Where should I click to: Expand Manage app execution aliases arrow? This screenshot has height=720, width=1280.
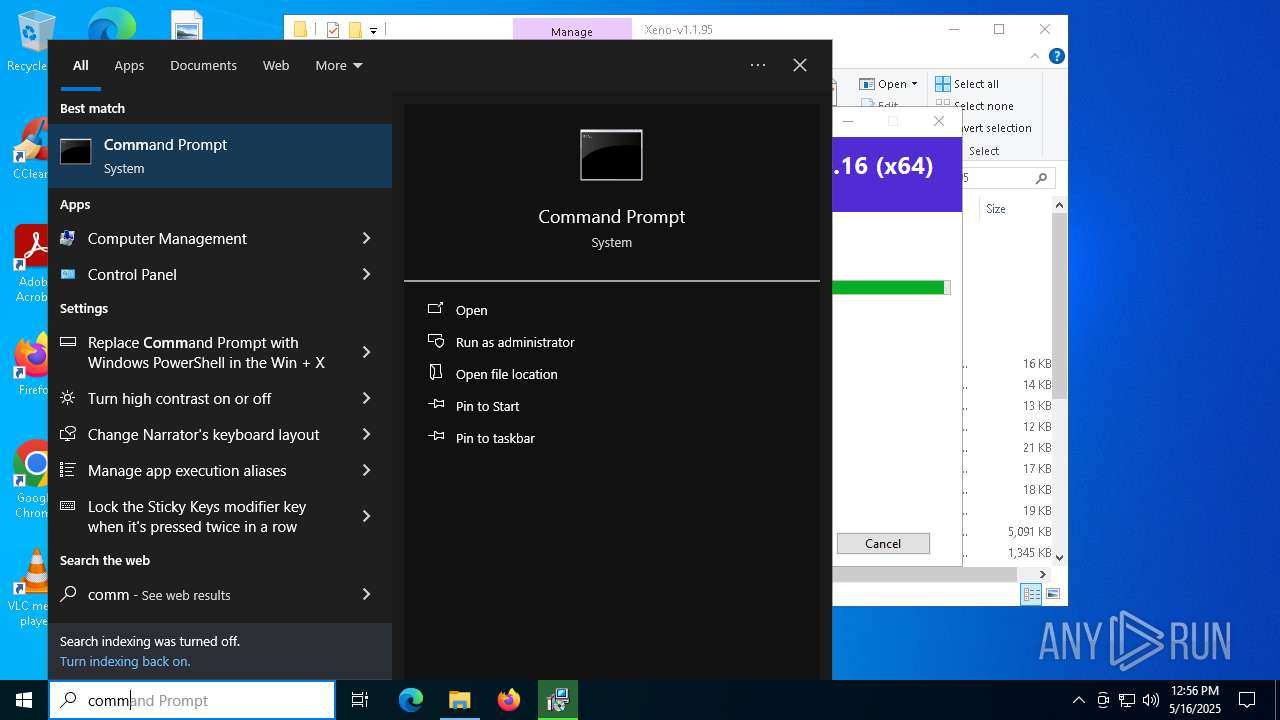pos(366,470)
